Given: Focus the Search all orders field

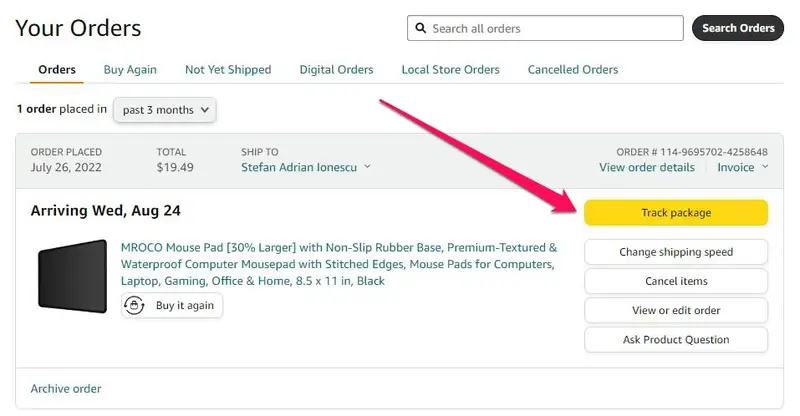Looking at the screenshot, I should pos(545,28).
